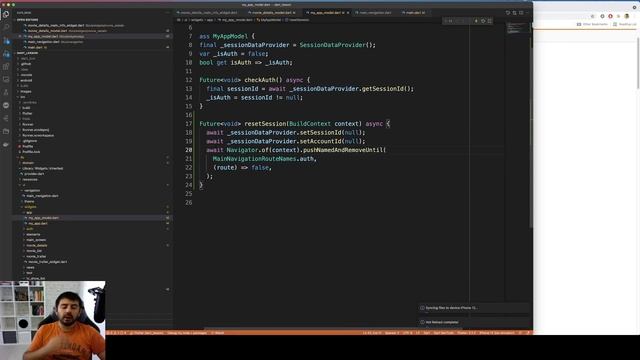Viewport: 640px width, 360px height.
Task: Click the bottom whale-like icon in the activity bar
Action: click(x=6, y=144)
